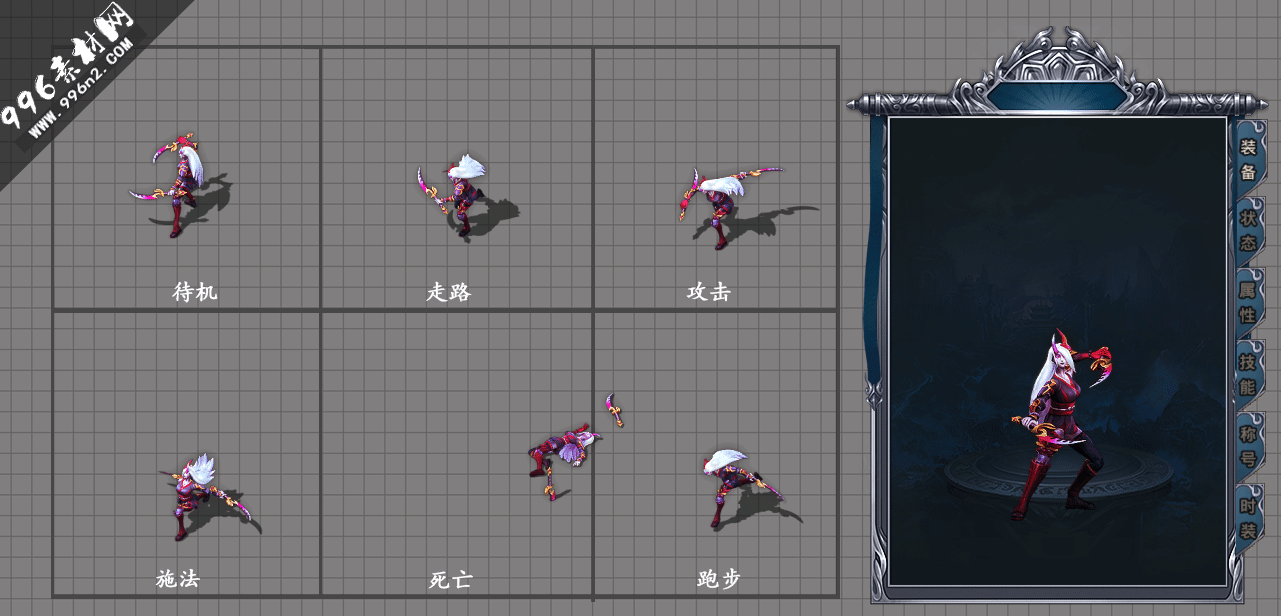Click the 走路 label
The height and width of the screenshot is (616, 1281).
click(449, 292)
